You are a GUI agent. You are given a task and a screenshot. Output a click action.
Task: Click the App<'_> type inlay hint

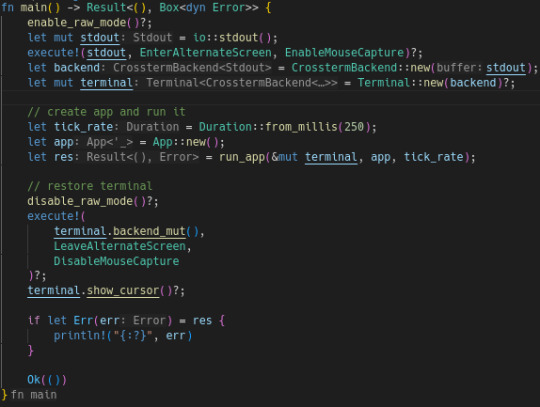click(x=110, y=142)
